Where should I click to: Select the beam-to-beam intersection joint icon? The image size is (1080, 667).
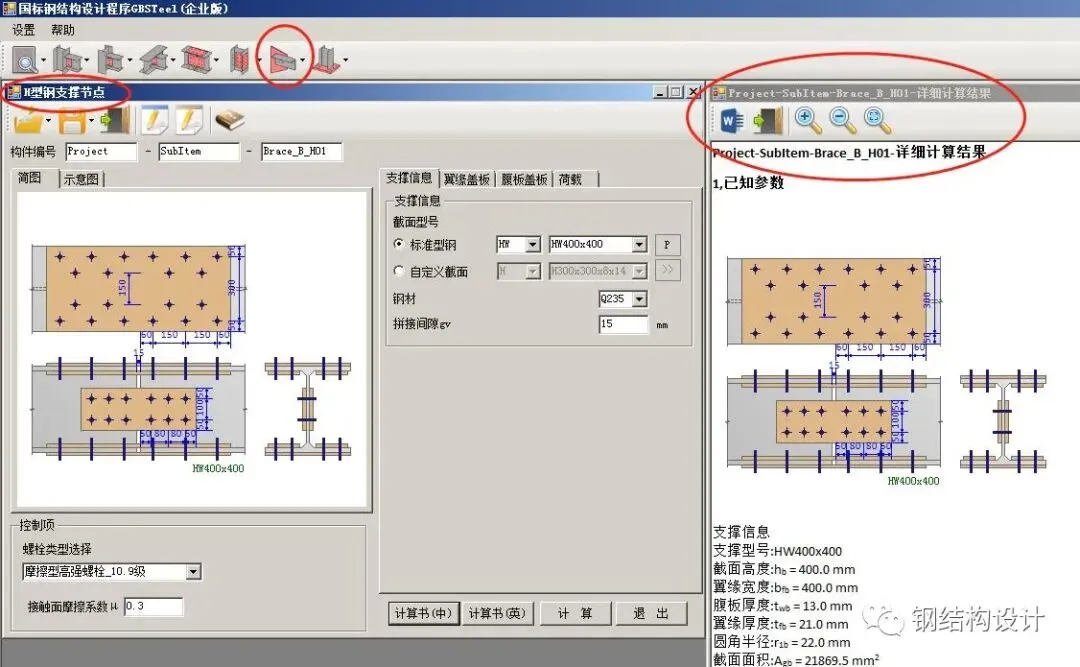tap(154, 60)
